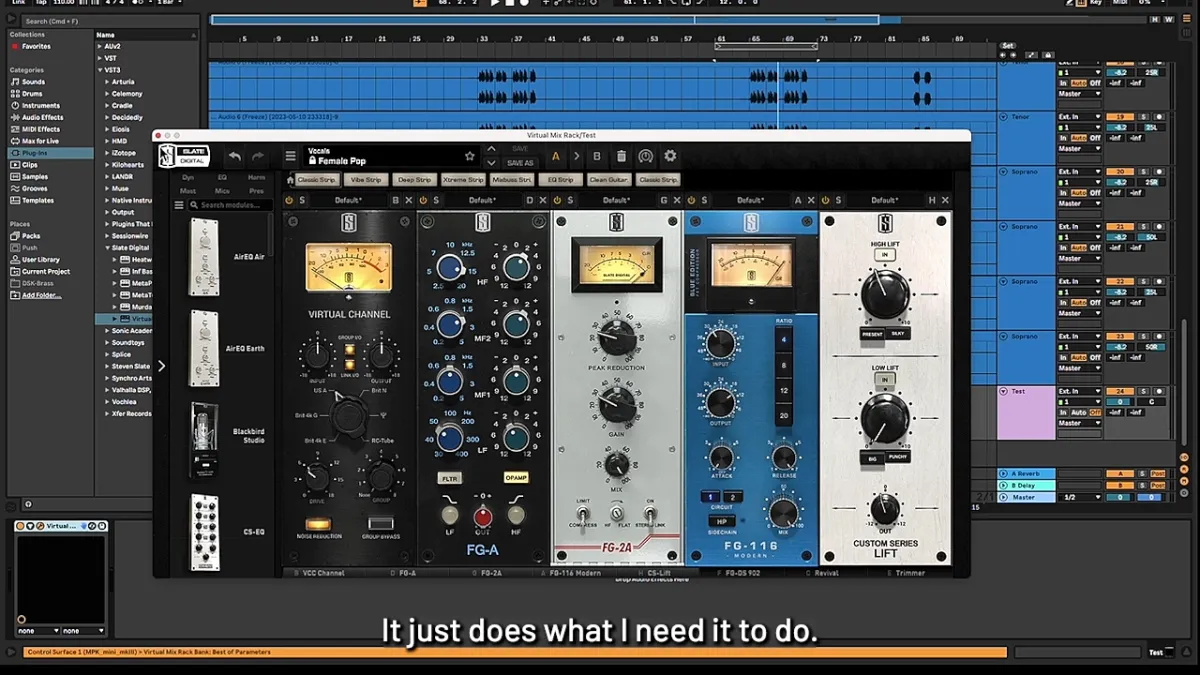Select Max for Live category in browser

click(x=40, y=141)
